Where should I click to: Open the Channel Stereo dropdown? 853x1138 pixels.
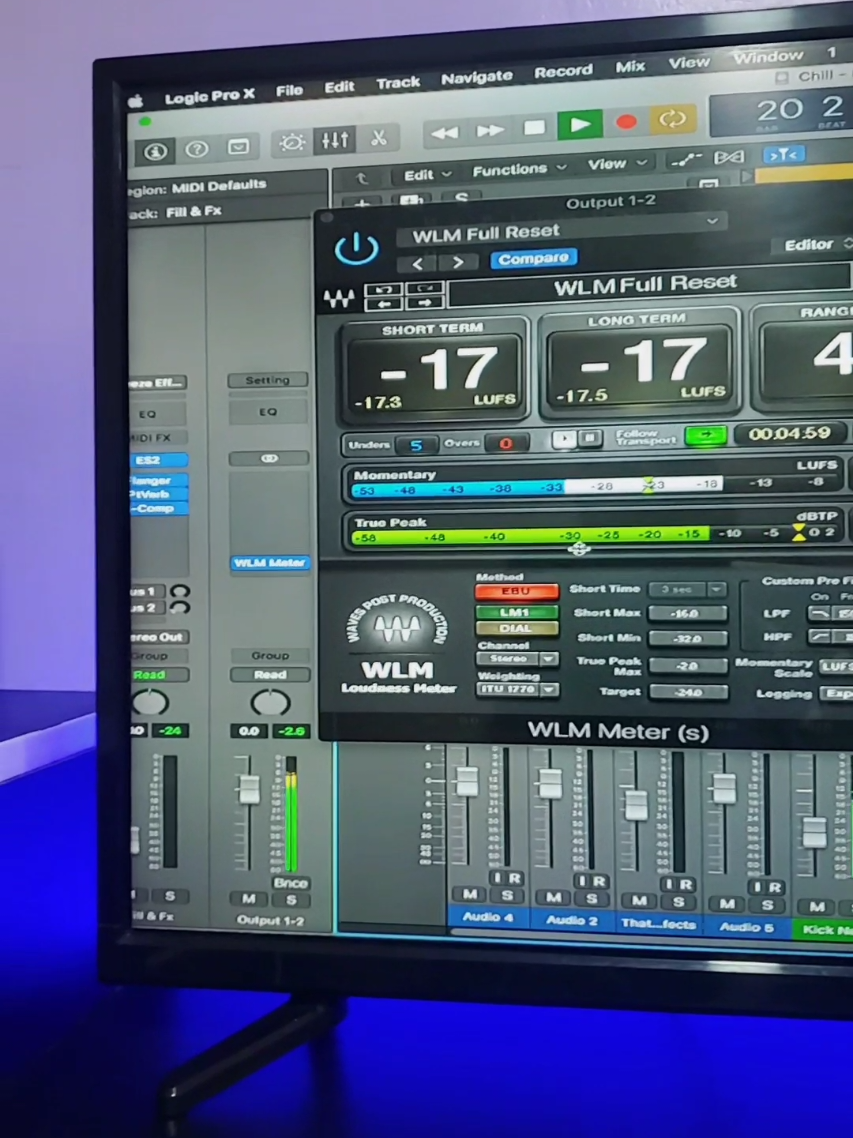pyautogui.click(x=517, y=659)
